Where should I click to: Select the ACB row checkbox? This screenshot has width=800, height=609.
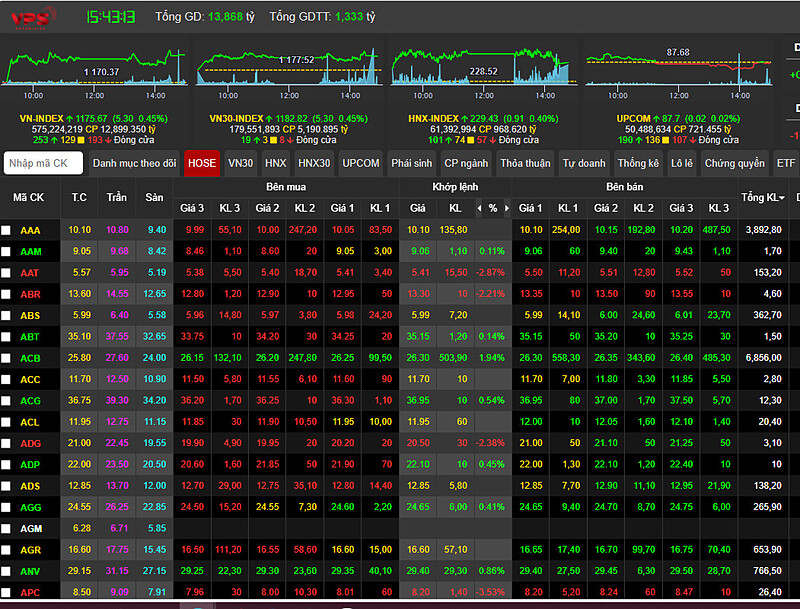(x=6, y=358)
